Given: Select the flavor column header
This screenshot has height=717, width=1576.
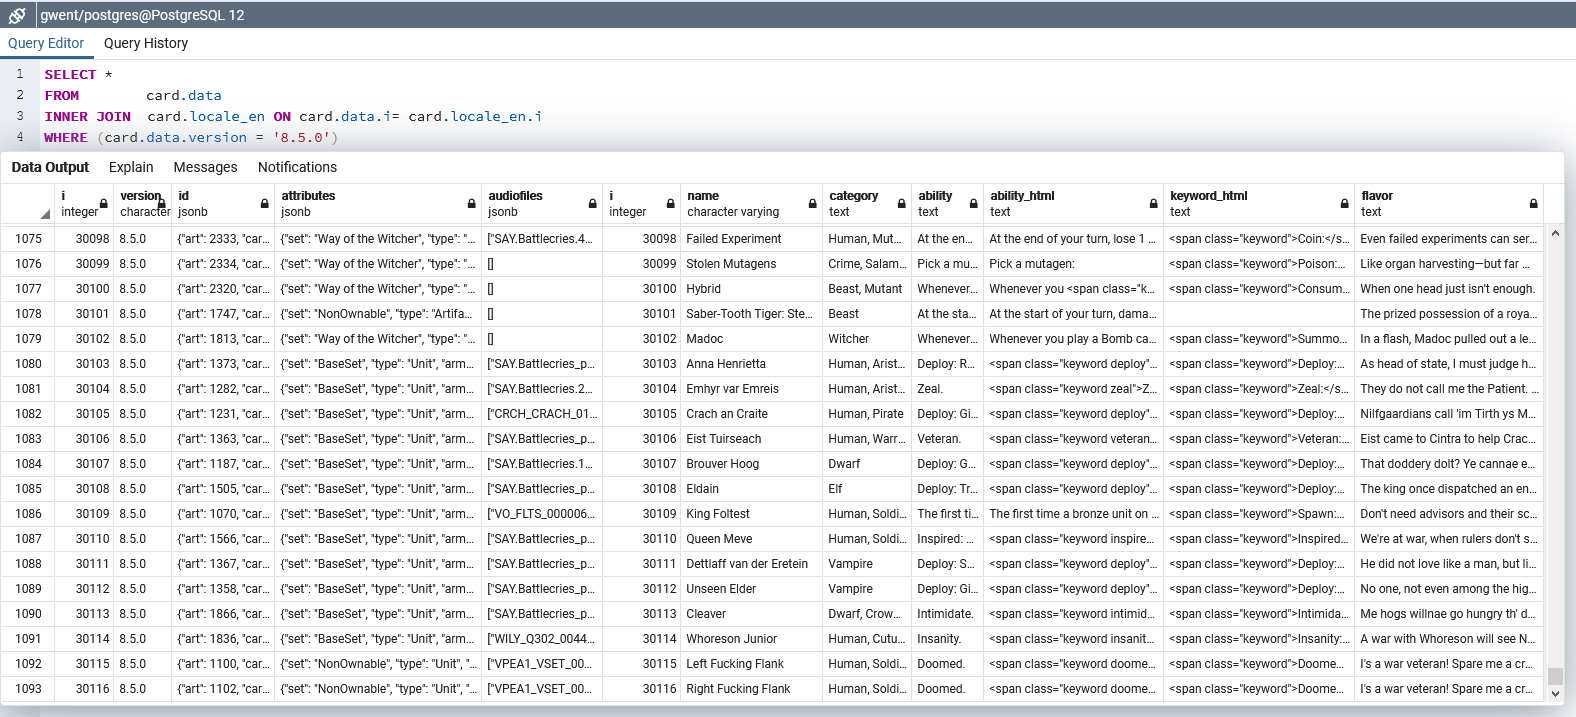Looking at the screenshot, I should [x=1449, y=204].
